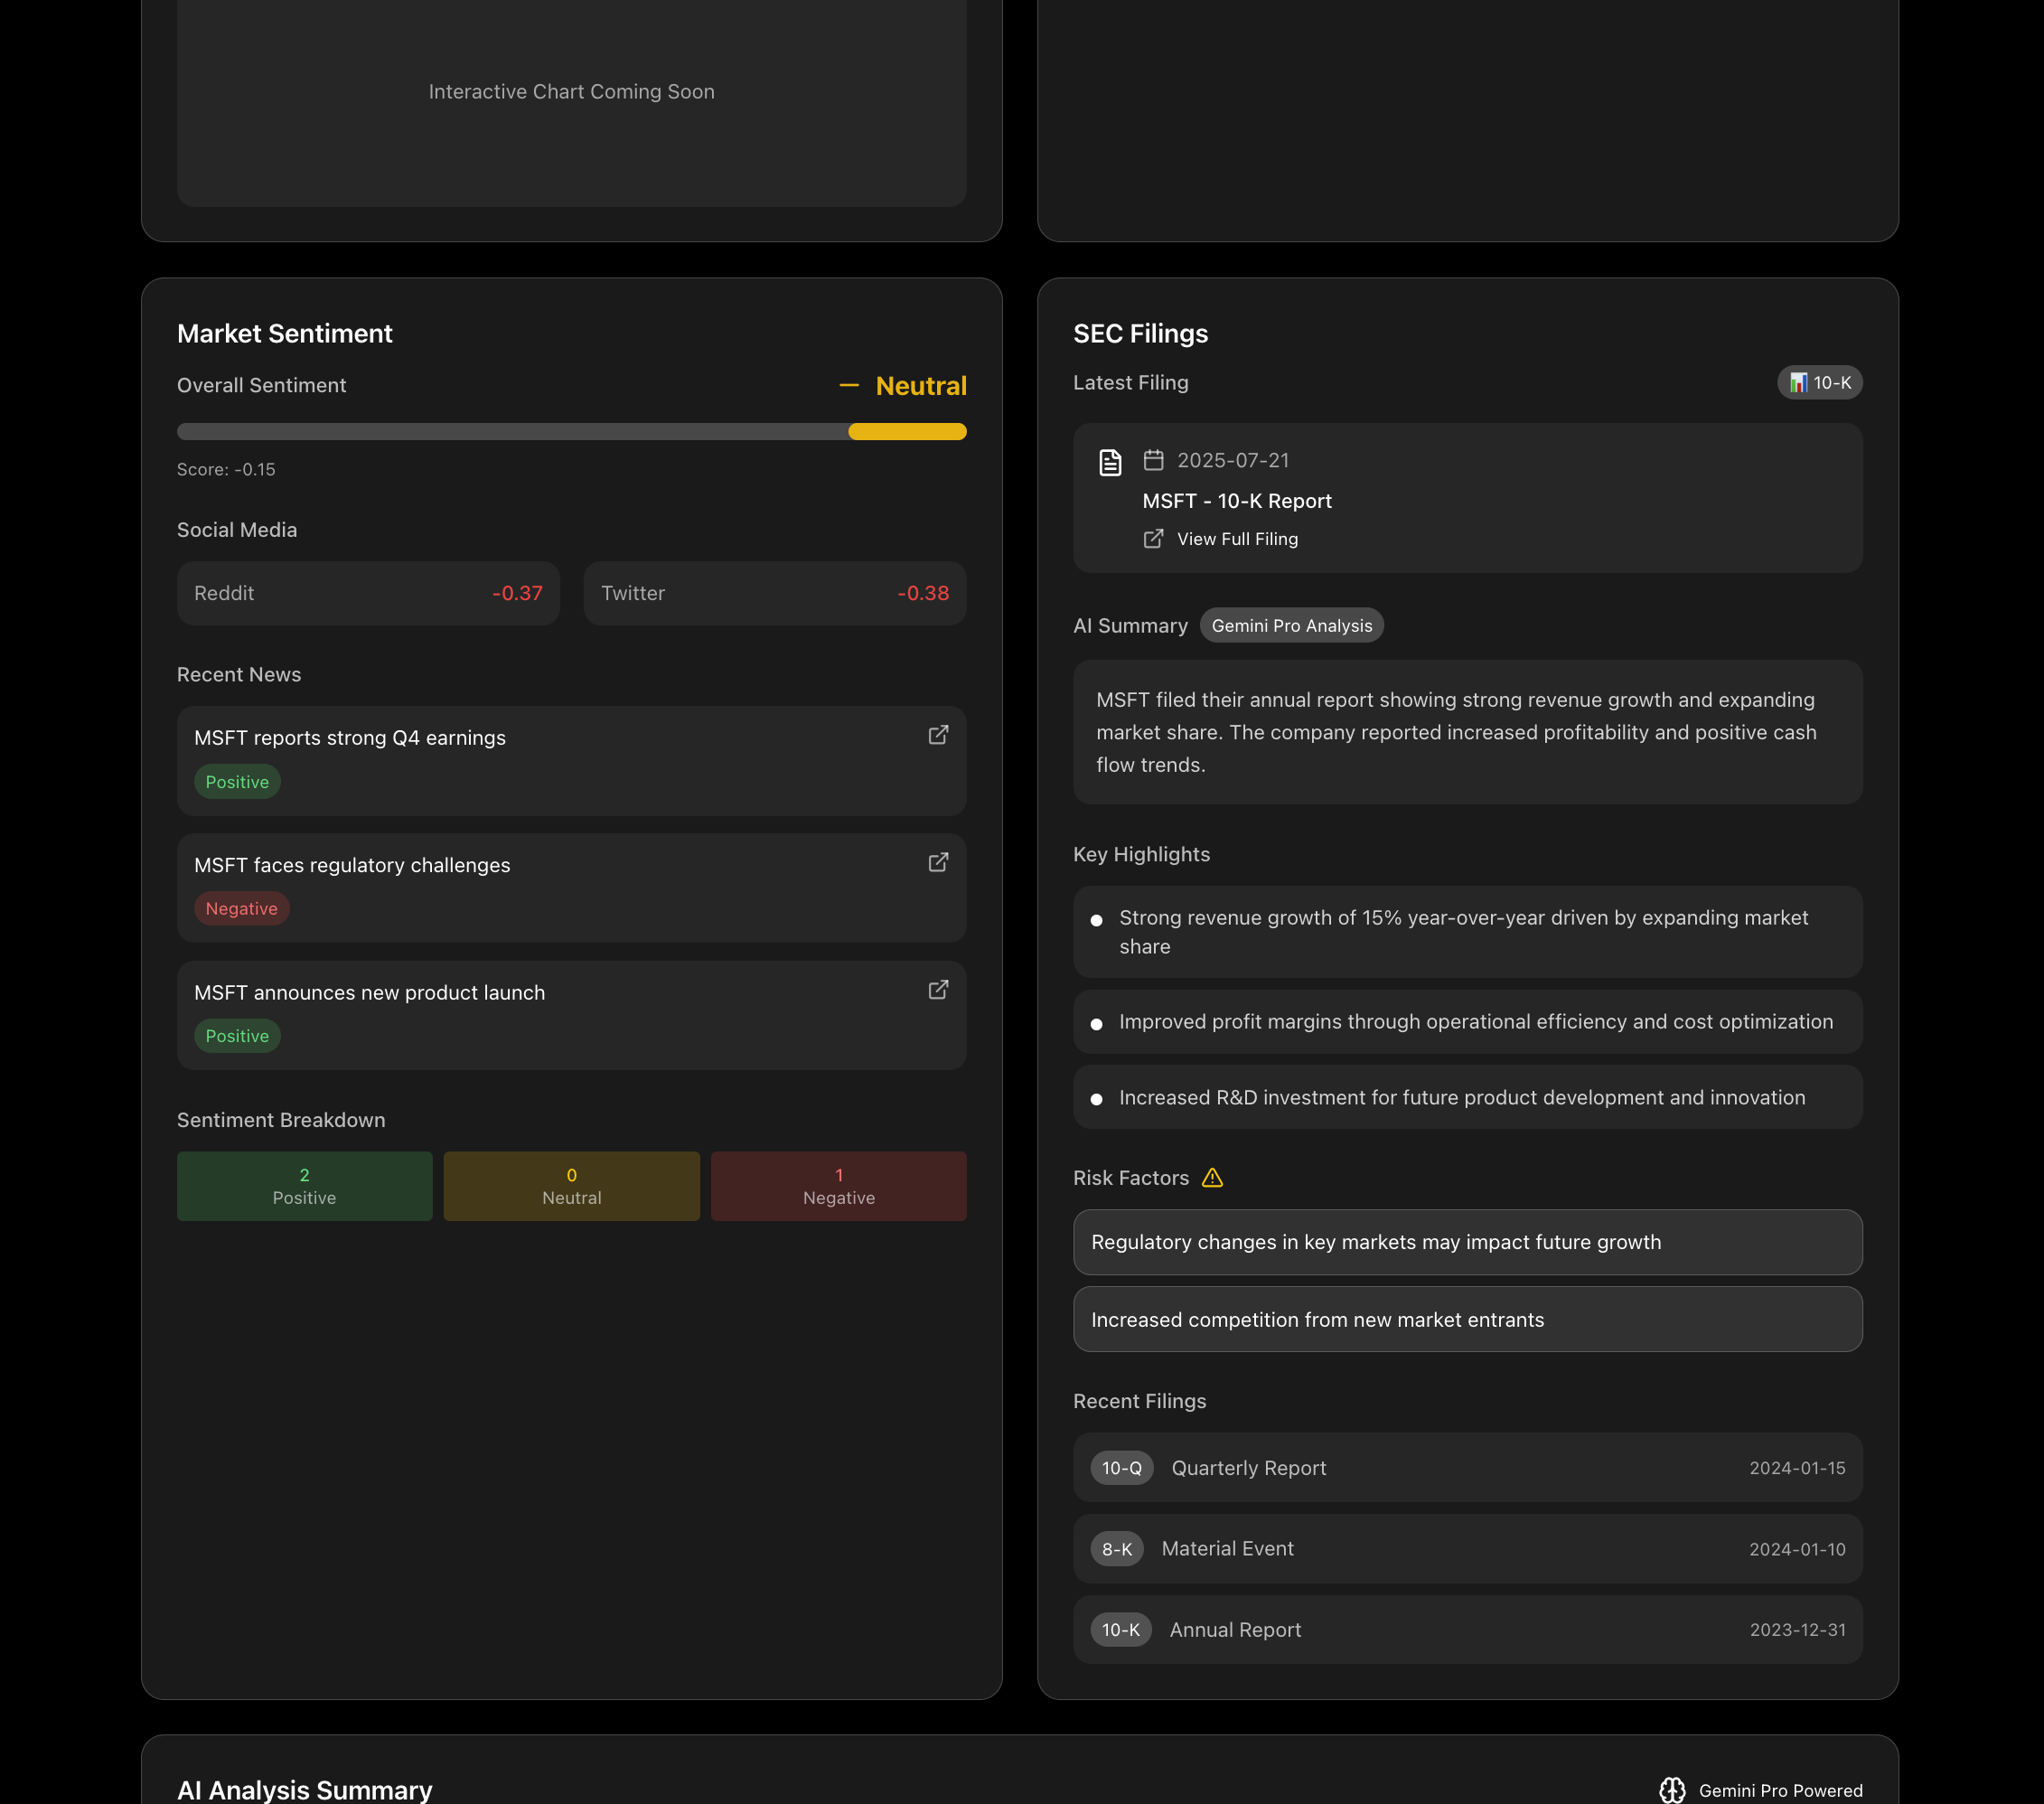2044x1804 pixels.
Task: Click external link icon beside View Full Filing
Action: point(1153,539)
